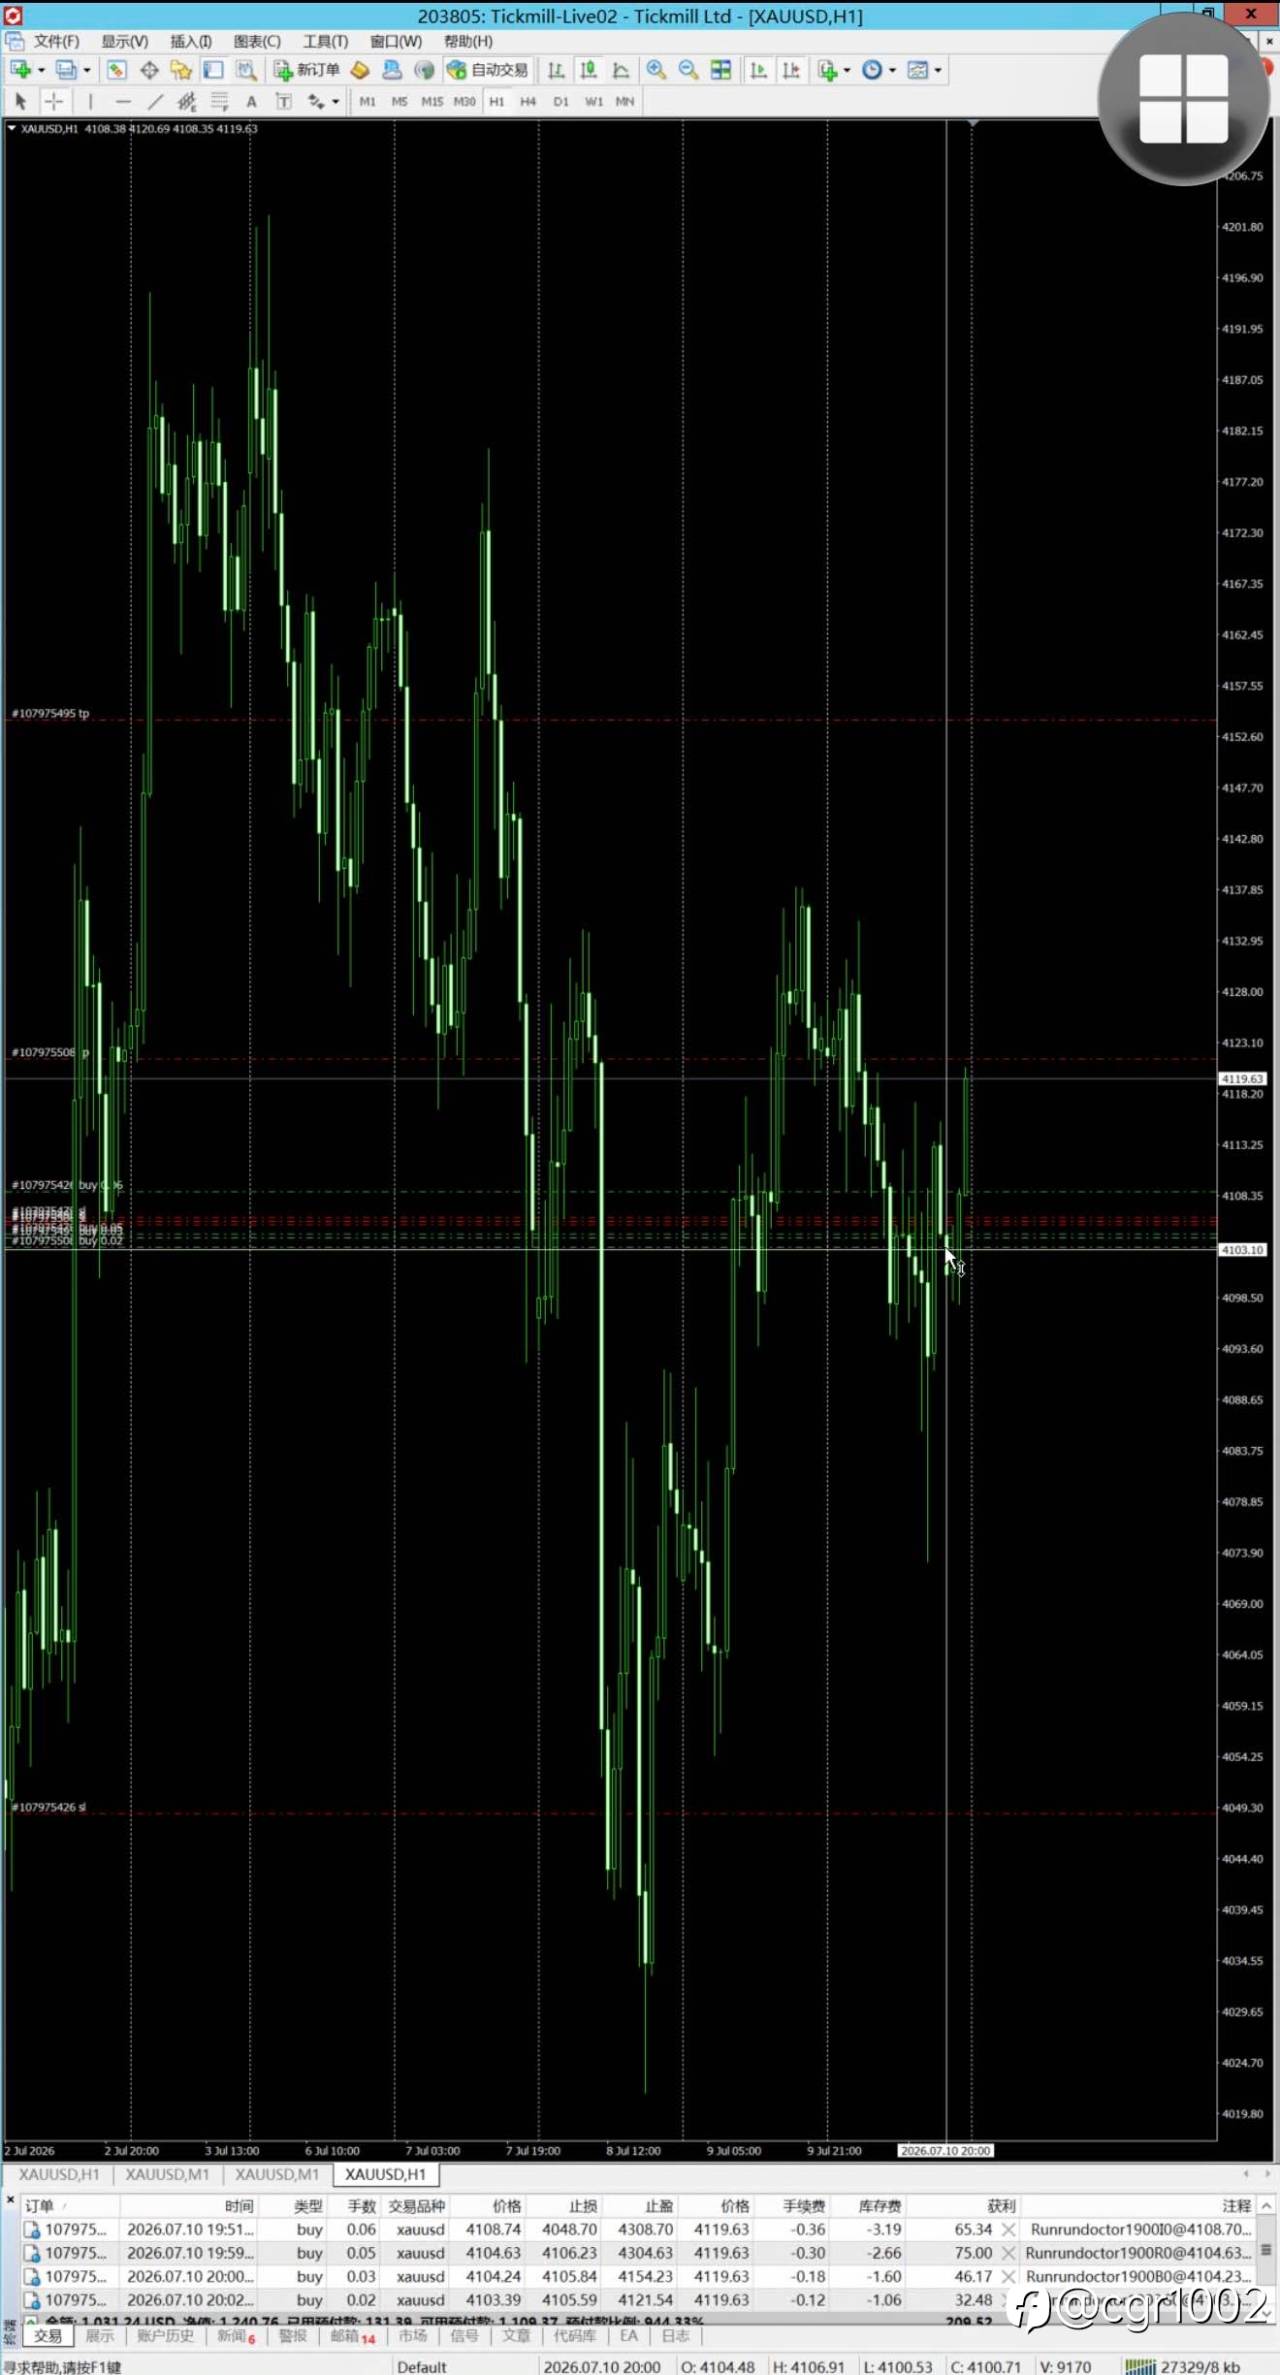Click the Zoom Out magnifier icon
1280x2375 pixels.
point(688,69)
